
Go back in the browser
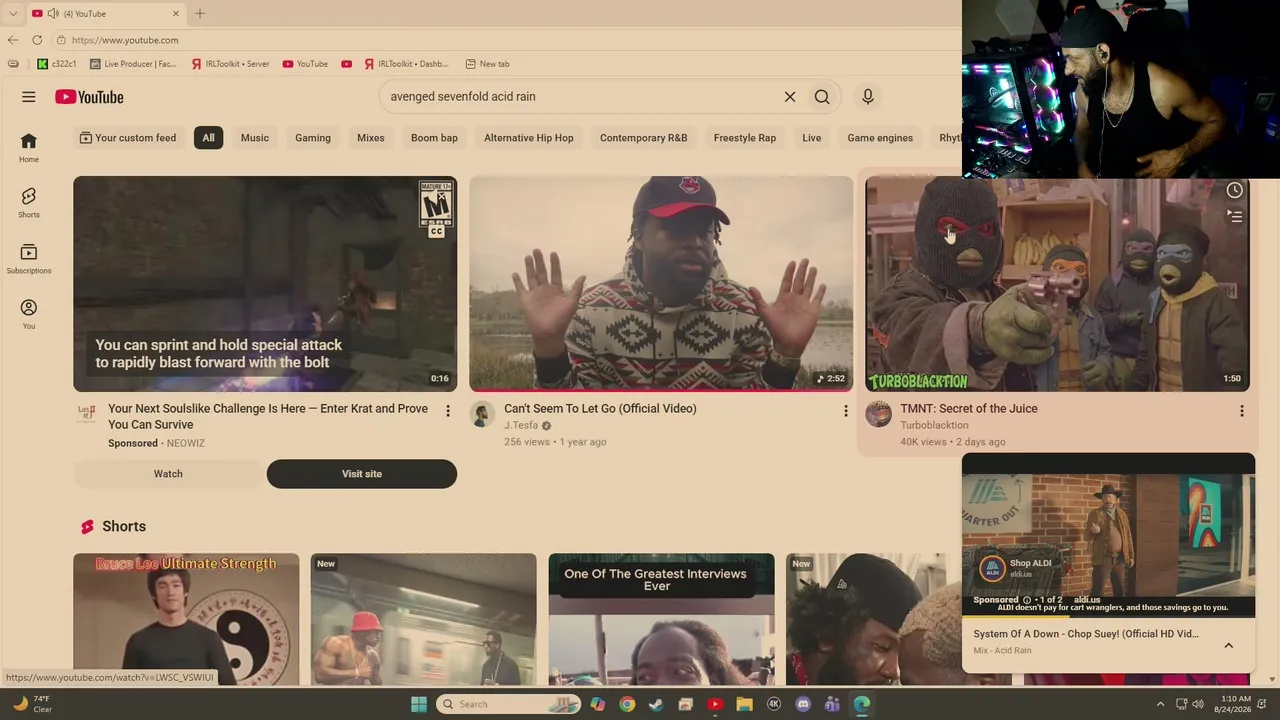point(12,40)
